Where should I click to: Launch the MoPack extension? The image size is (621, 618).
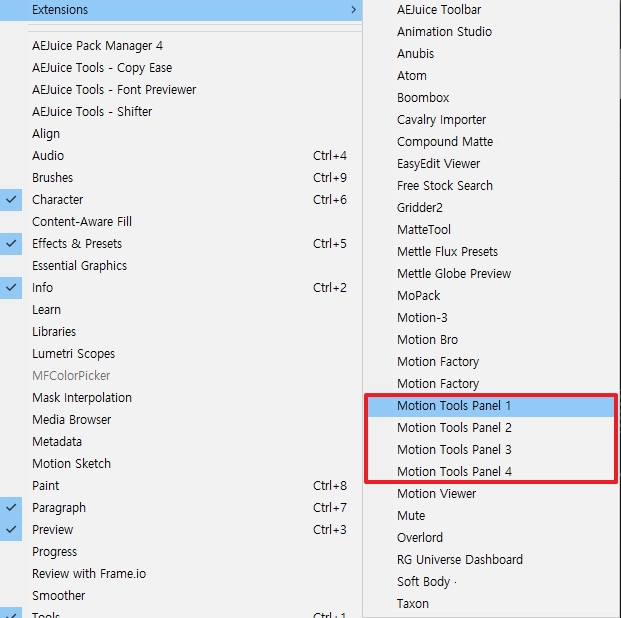point(419,296)
